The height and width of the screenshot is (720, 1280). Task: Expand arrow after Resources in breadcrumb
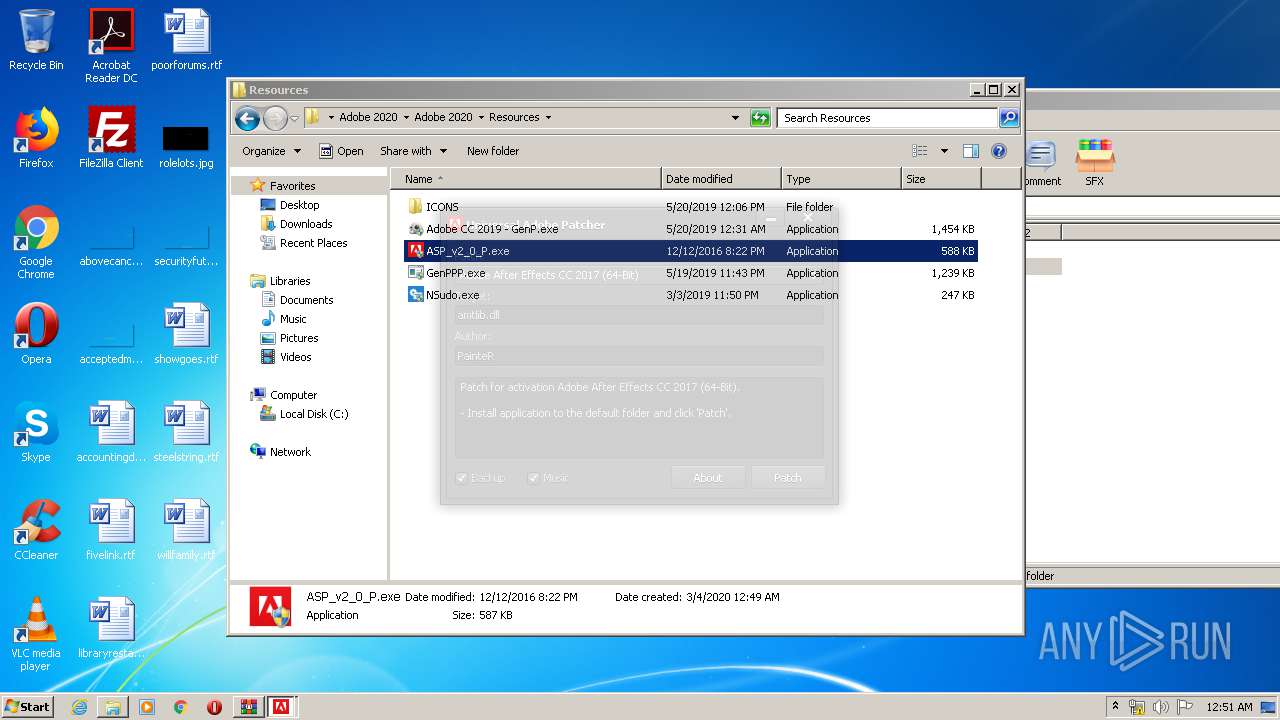tap(548, 117)
